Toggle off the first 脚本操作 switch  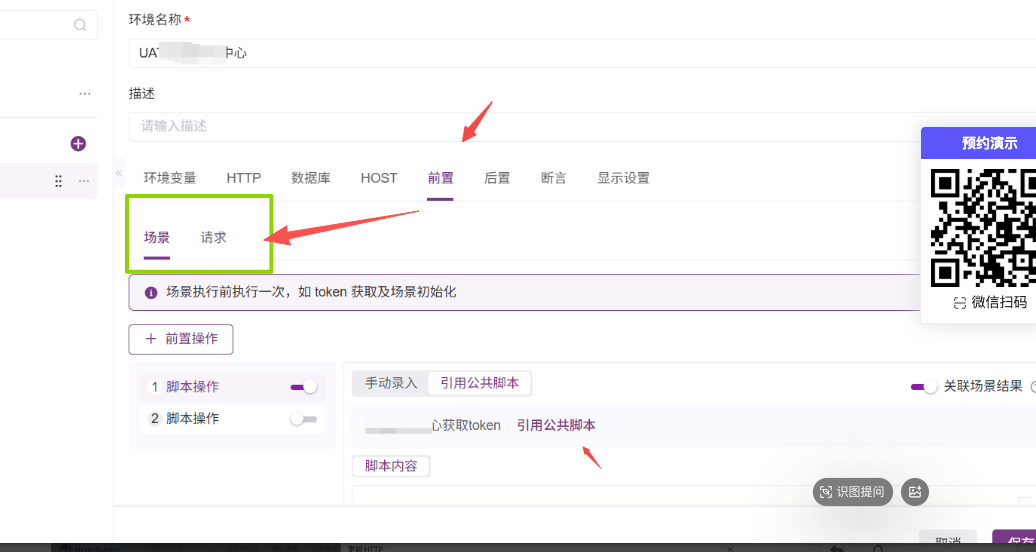pos(303,387)
